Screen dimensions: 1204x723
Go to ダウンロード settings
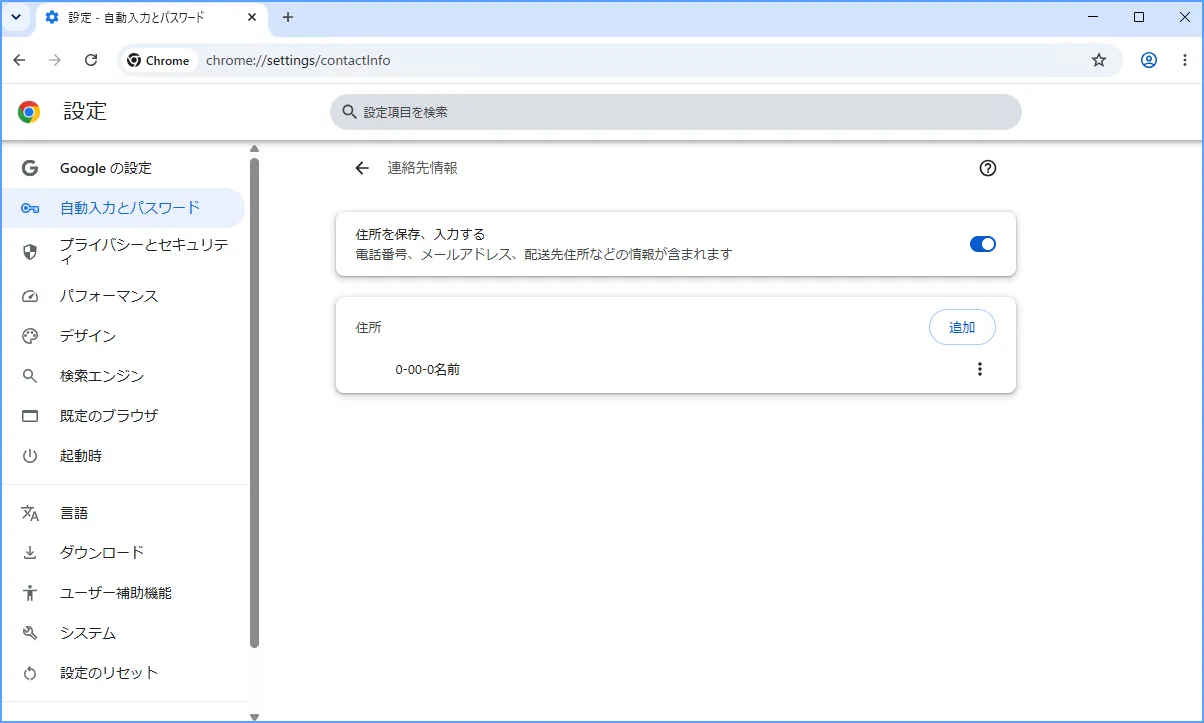pyautogui.click(x=123, y=553)
